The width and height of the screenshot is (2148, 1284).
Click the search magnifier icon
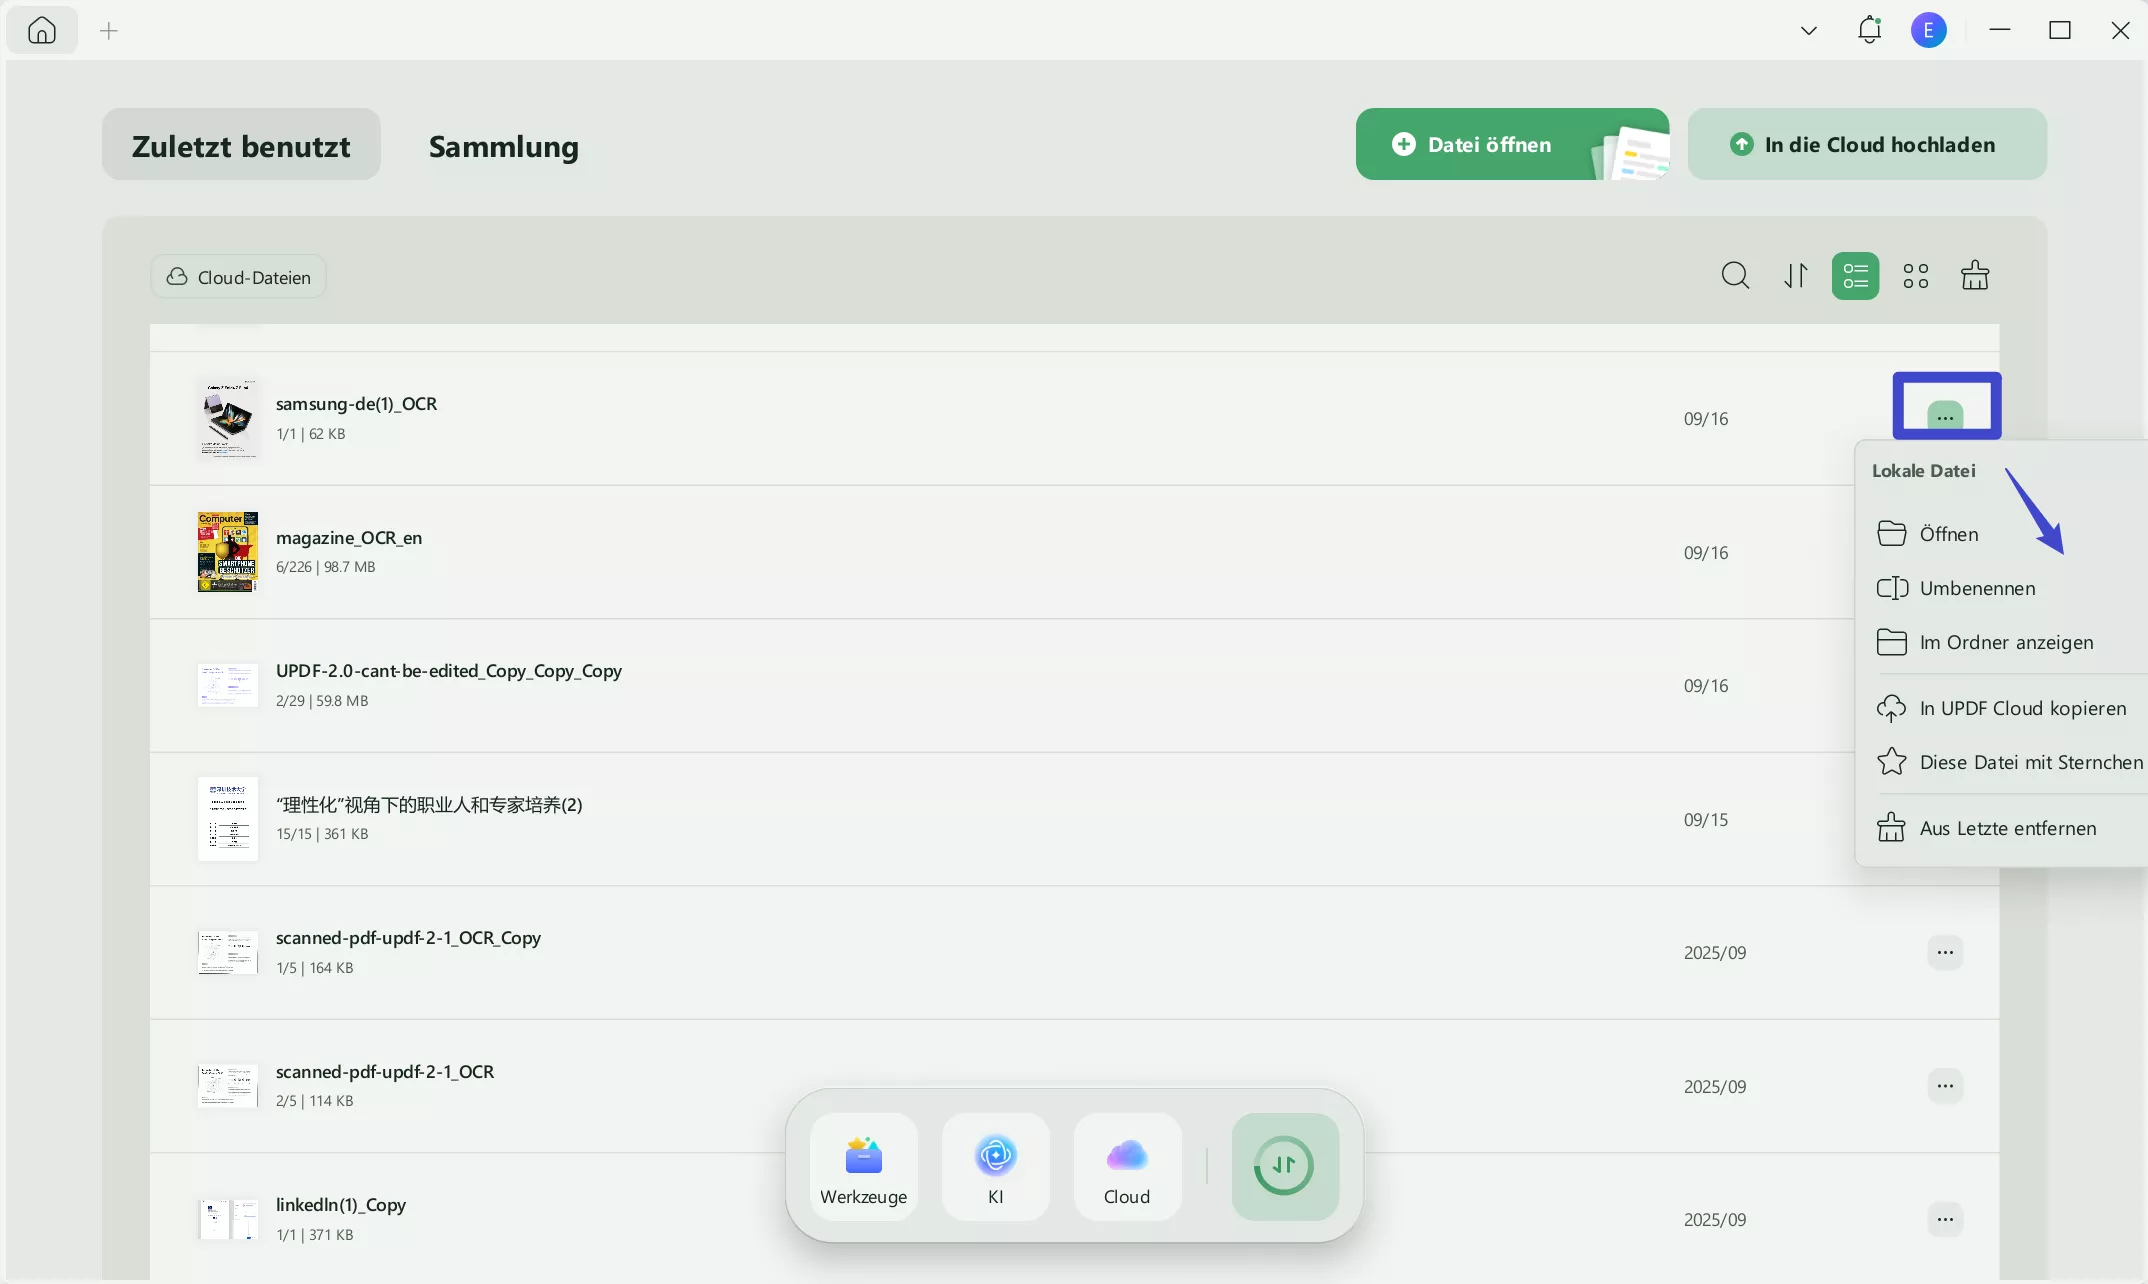point(1735,276)
